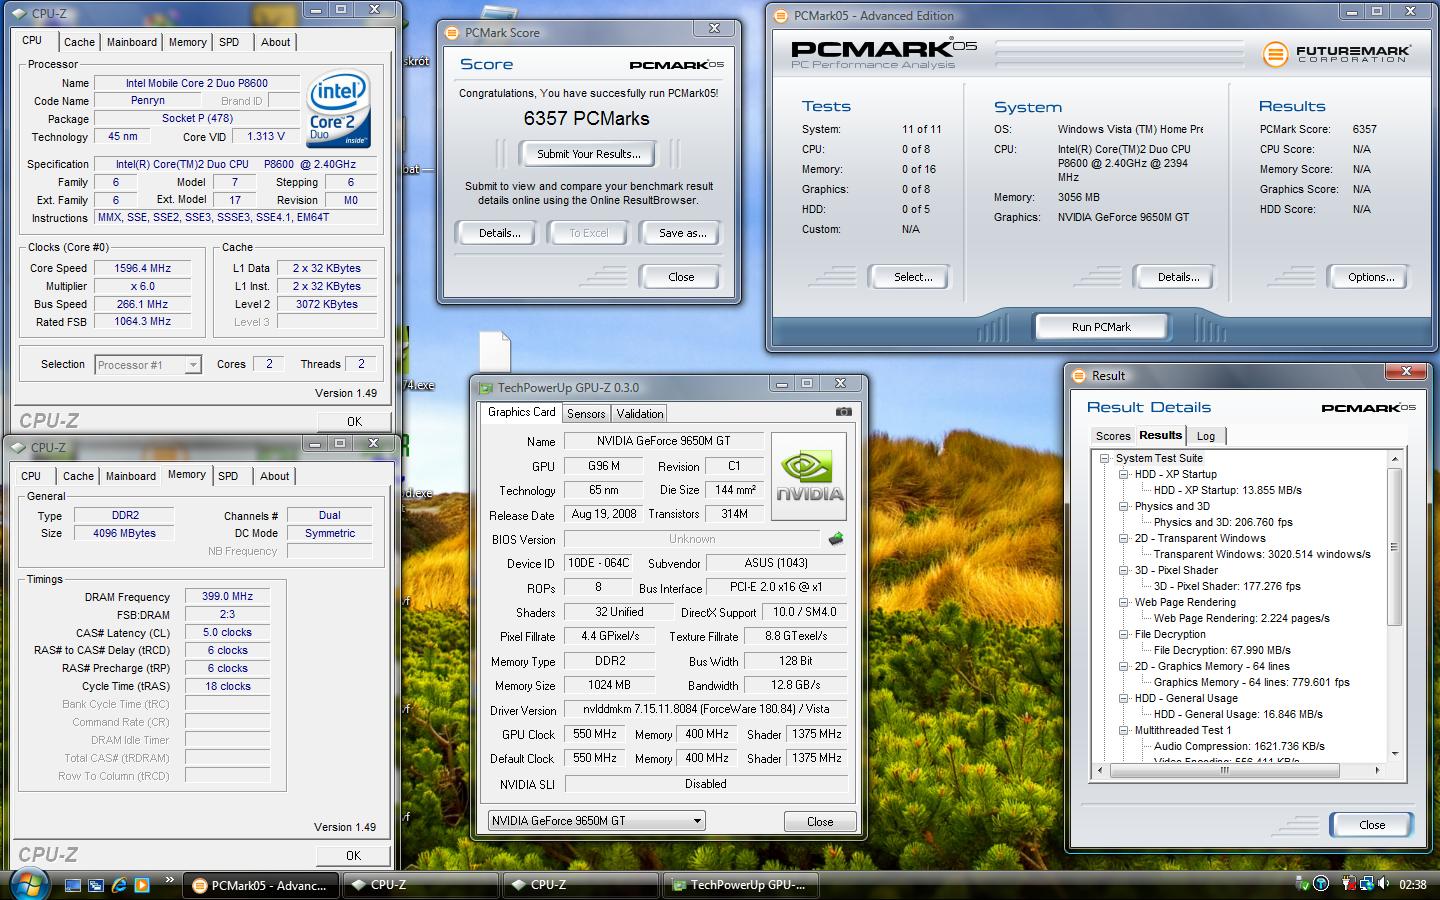
Task: Launch Windows Media Player from quick launch
Action: (142, 885)
